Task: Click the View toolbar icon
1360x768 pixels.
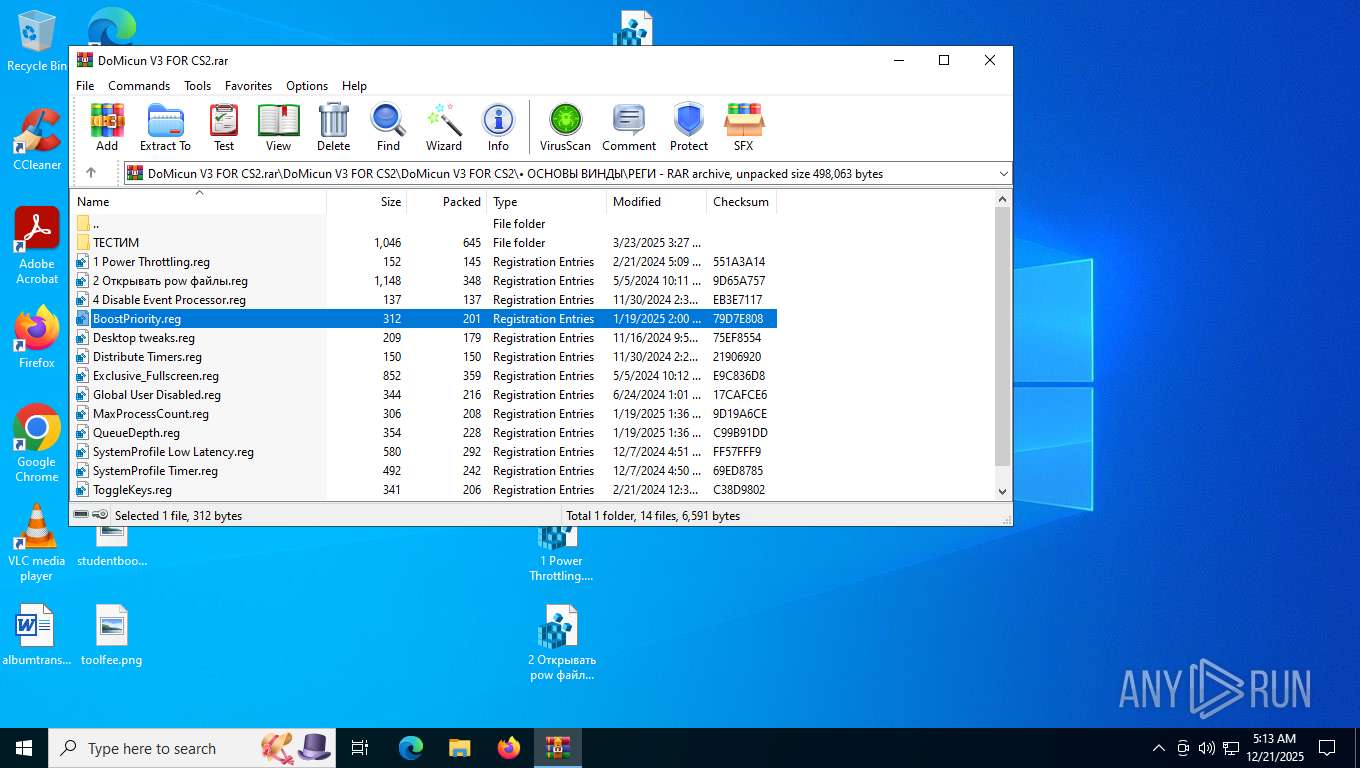Action: [x=278, y=127]
